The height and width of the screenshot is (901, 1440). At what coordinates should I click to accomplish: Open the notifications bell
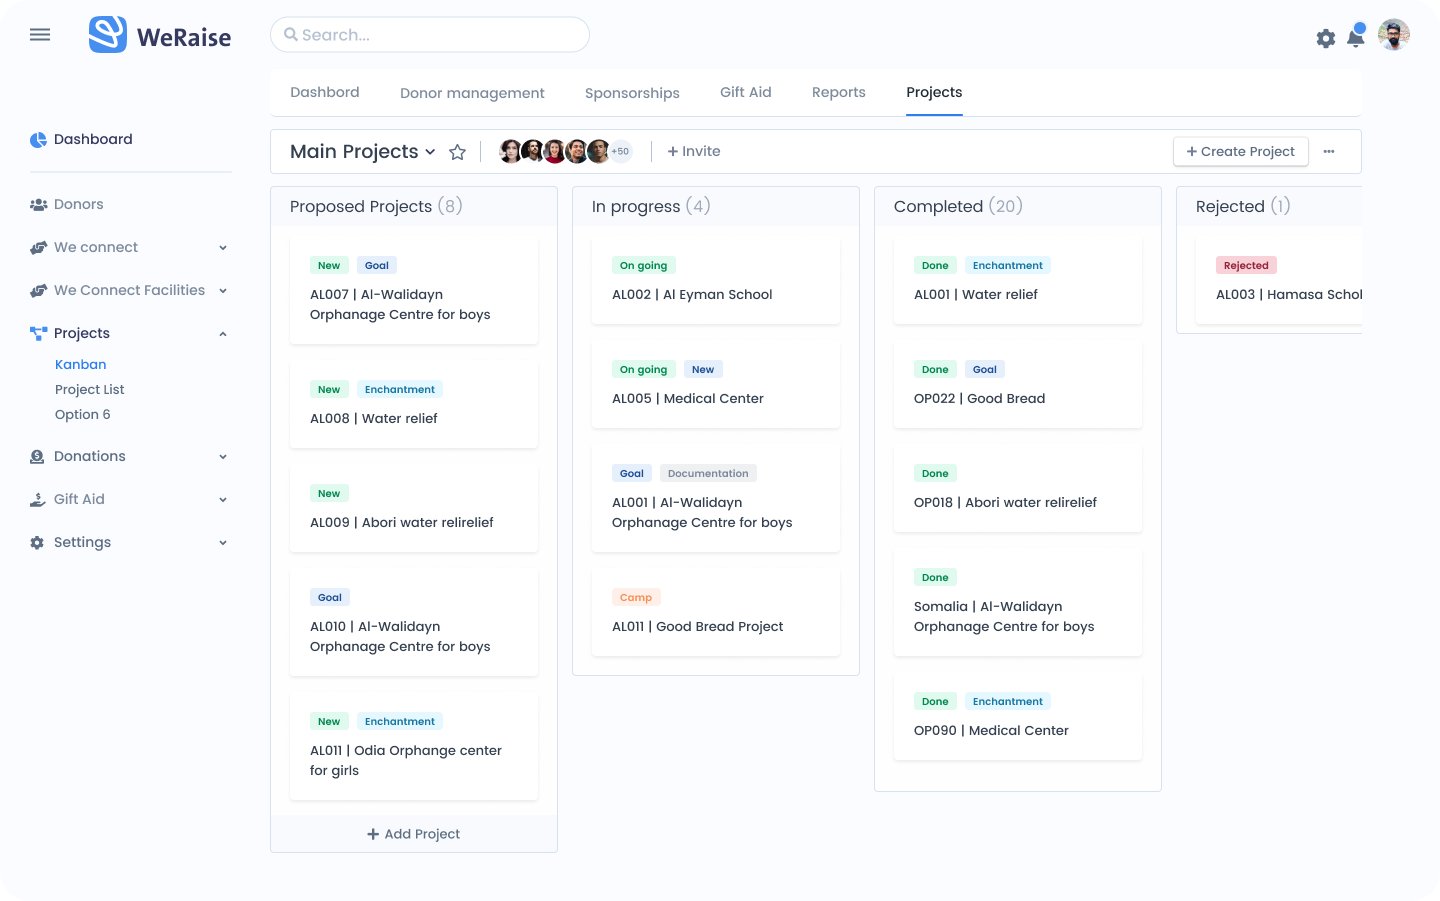[1356, 36]
